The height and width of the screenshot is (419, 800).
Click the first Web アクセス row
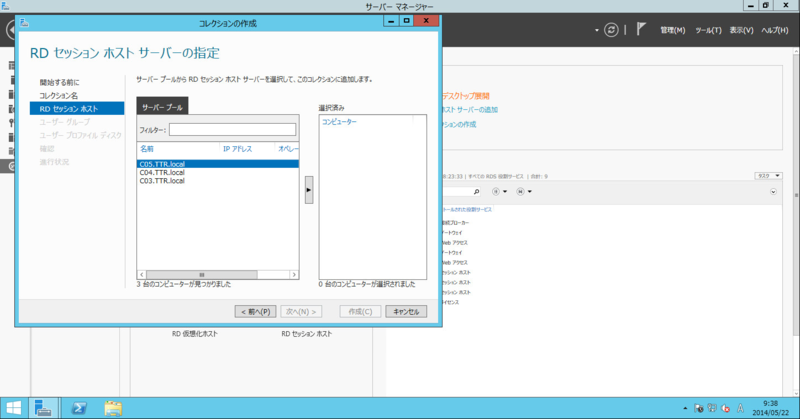pos(455,243)
